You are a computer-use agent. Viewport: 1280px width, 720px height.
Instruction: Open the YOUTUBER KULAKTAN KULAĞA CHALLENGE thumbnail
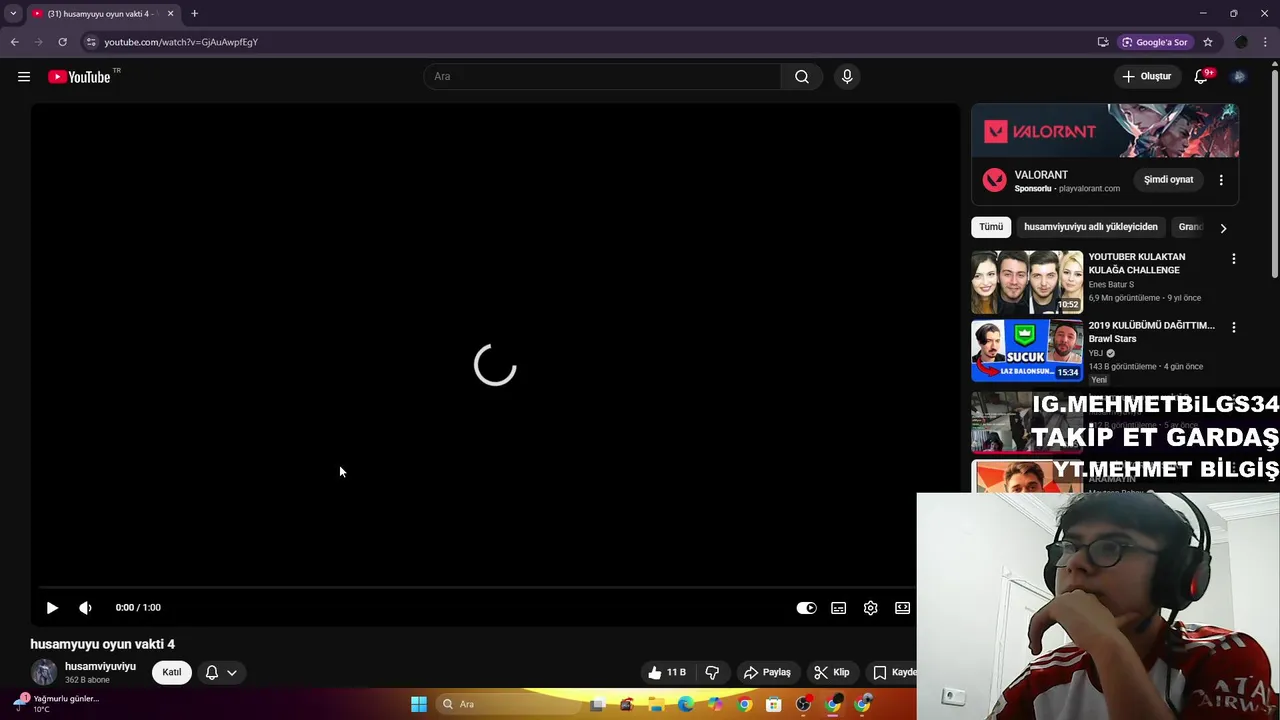(1027, 282)
